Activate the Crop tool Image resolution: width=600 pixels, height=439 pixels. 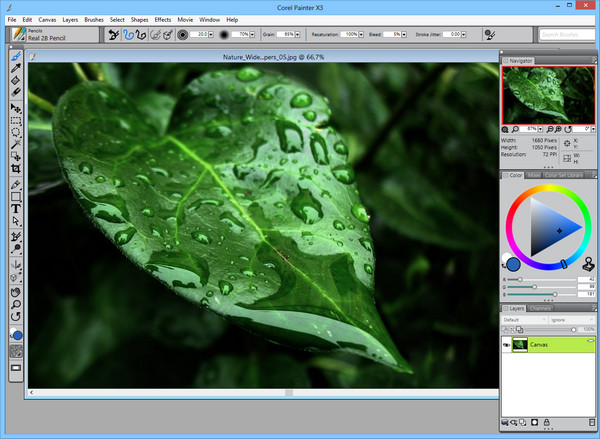16,169
